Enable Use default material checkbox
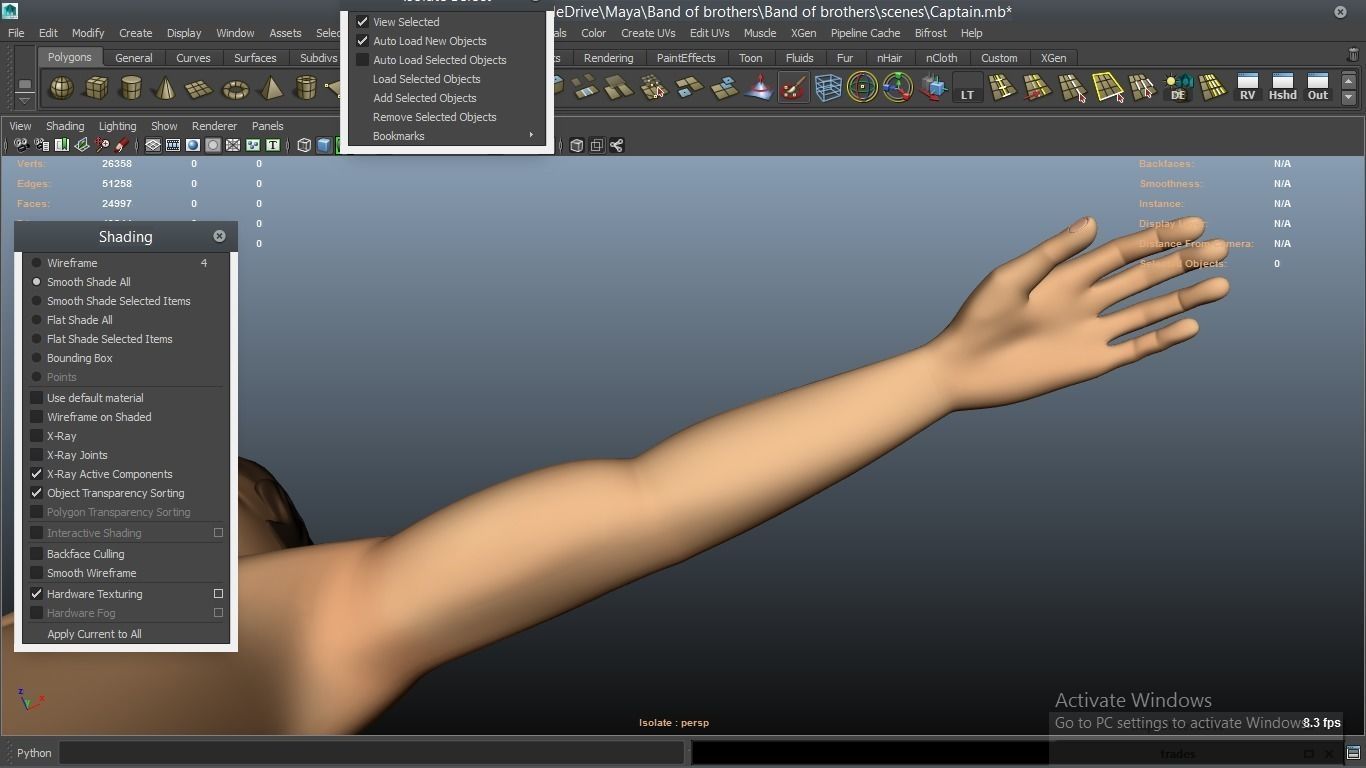Viewport: 1366px width, 768px height. [37, 398]
